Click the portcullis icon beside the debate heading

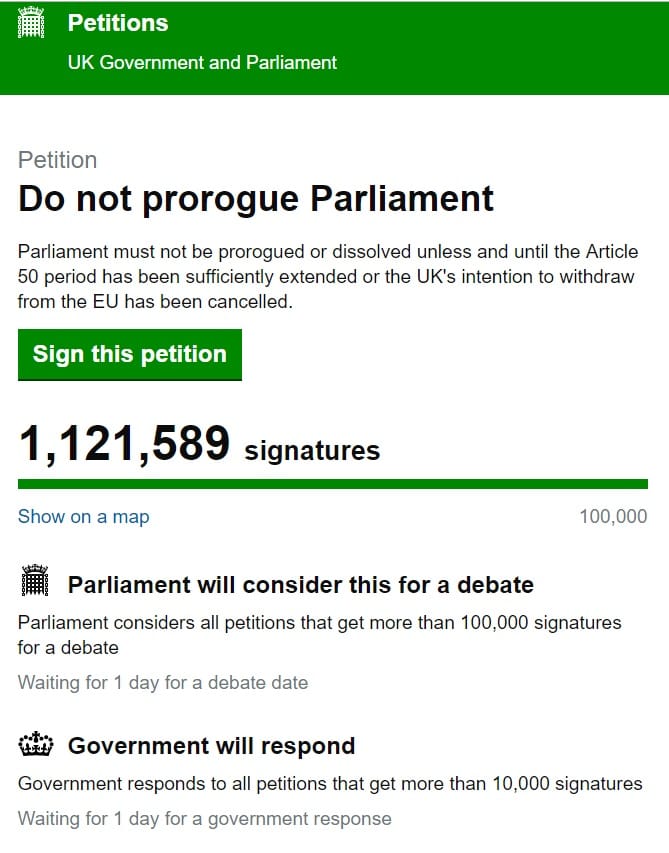(35, 580)
